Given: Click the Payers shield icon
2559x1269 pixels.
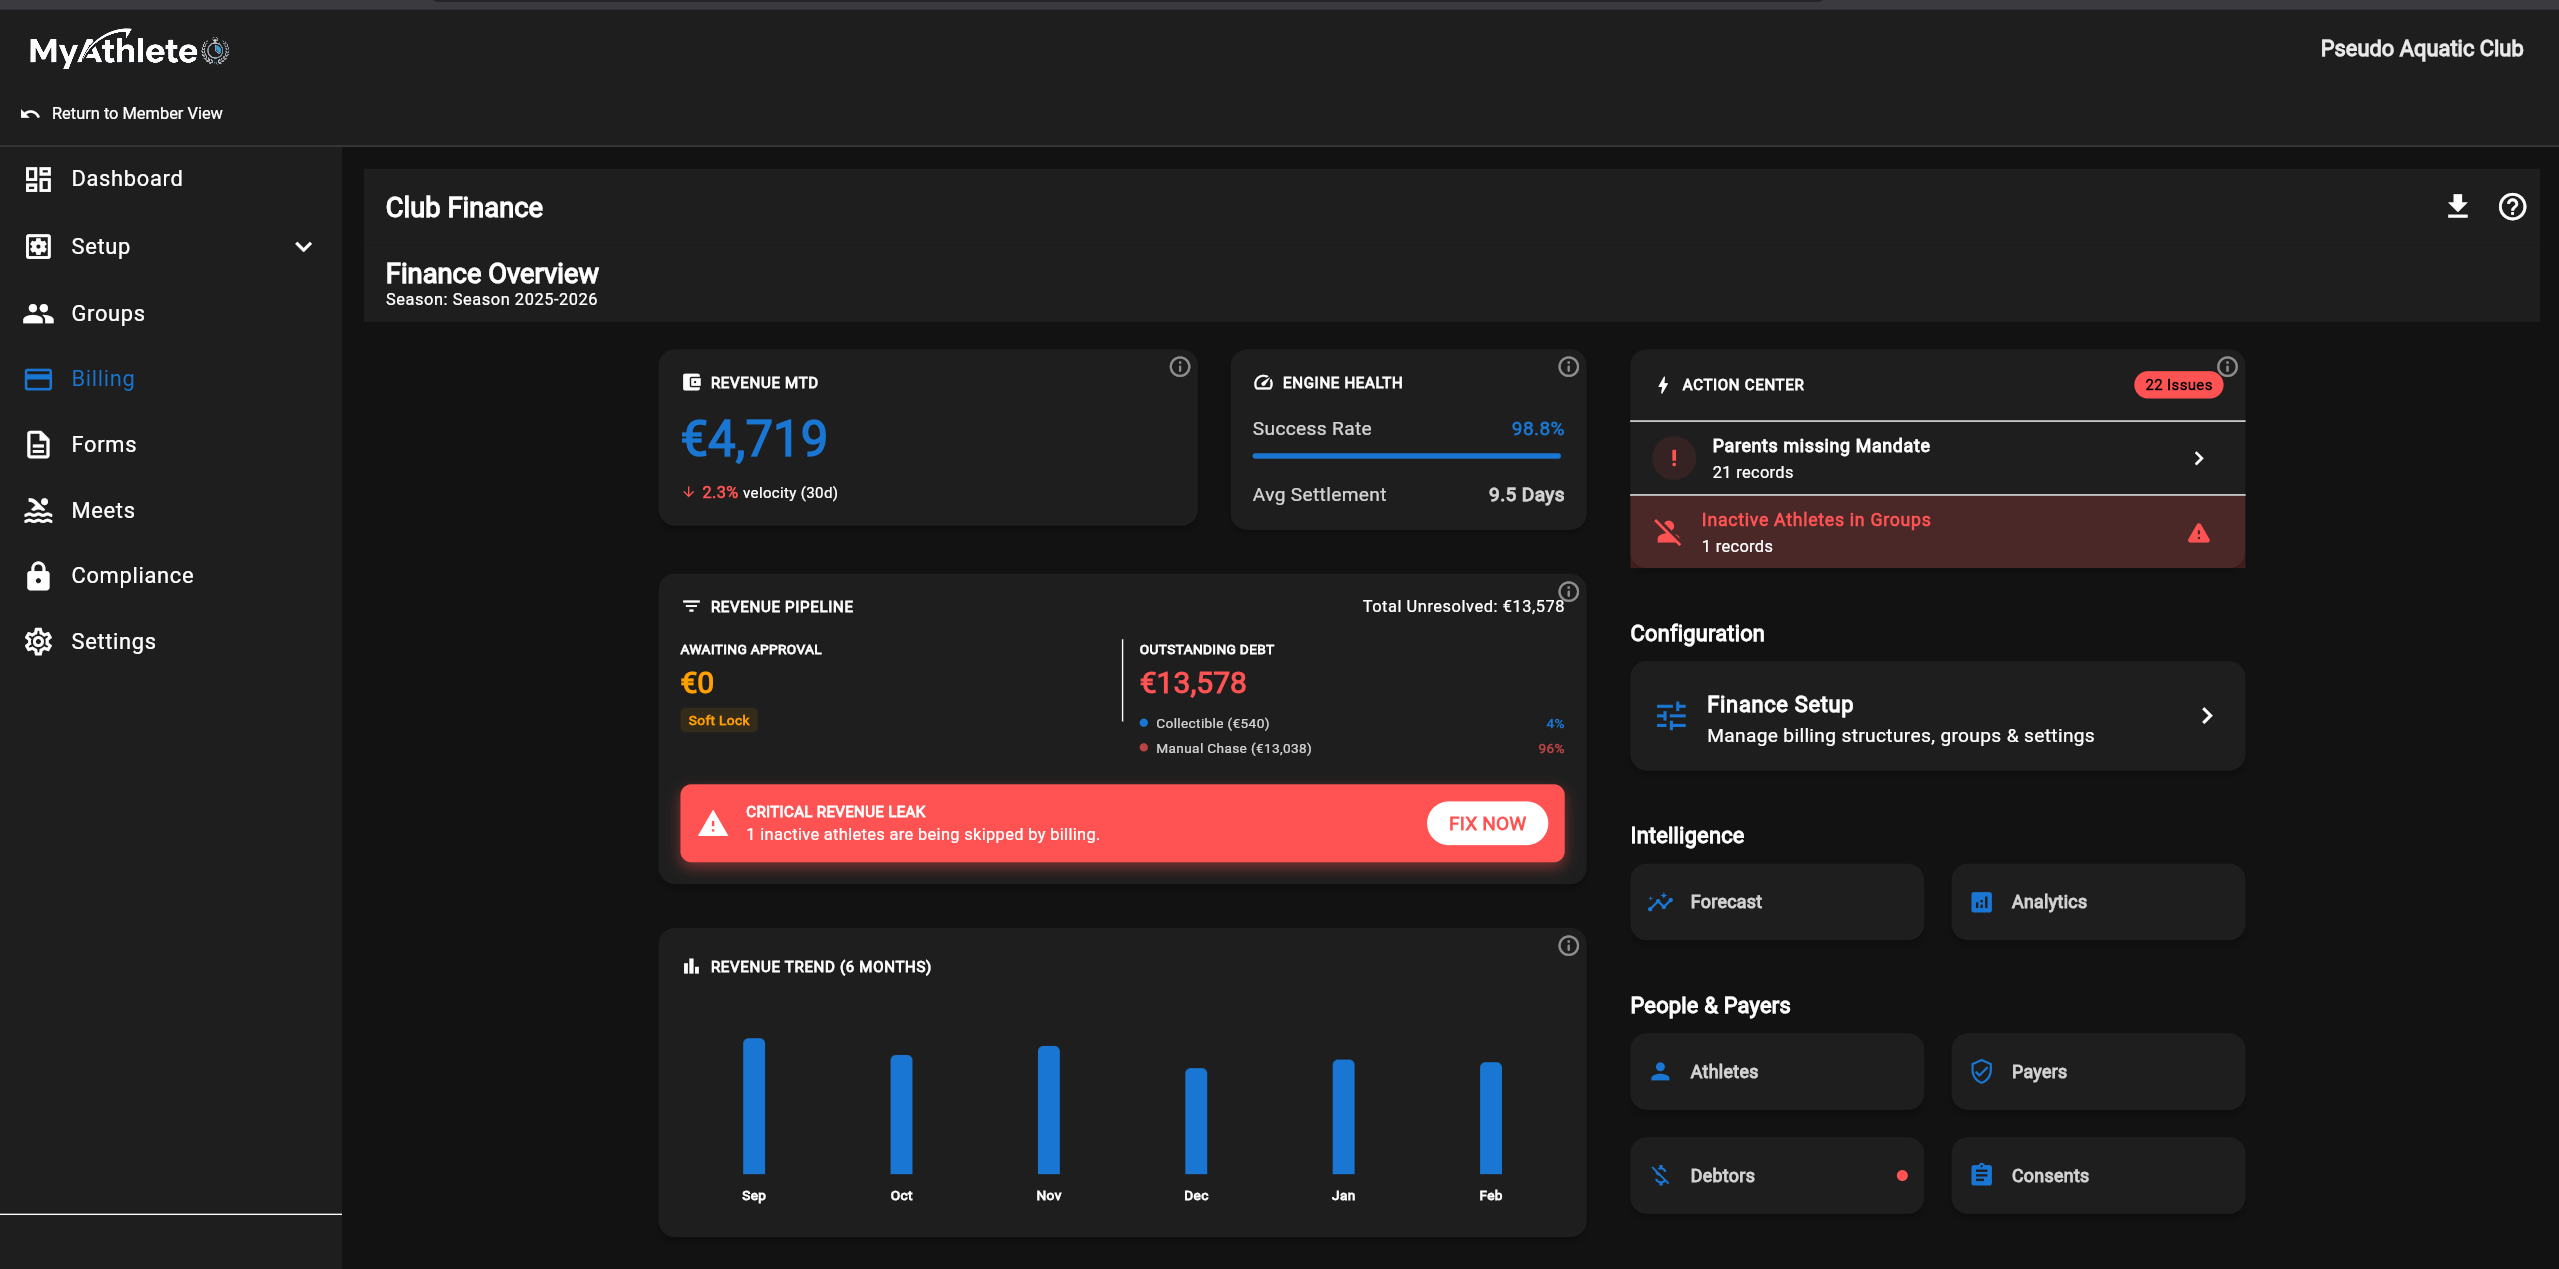Looking at the screenshot, I should tap(1981, 1071).
